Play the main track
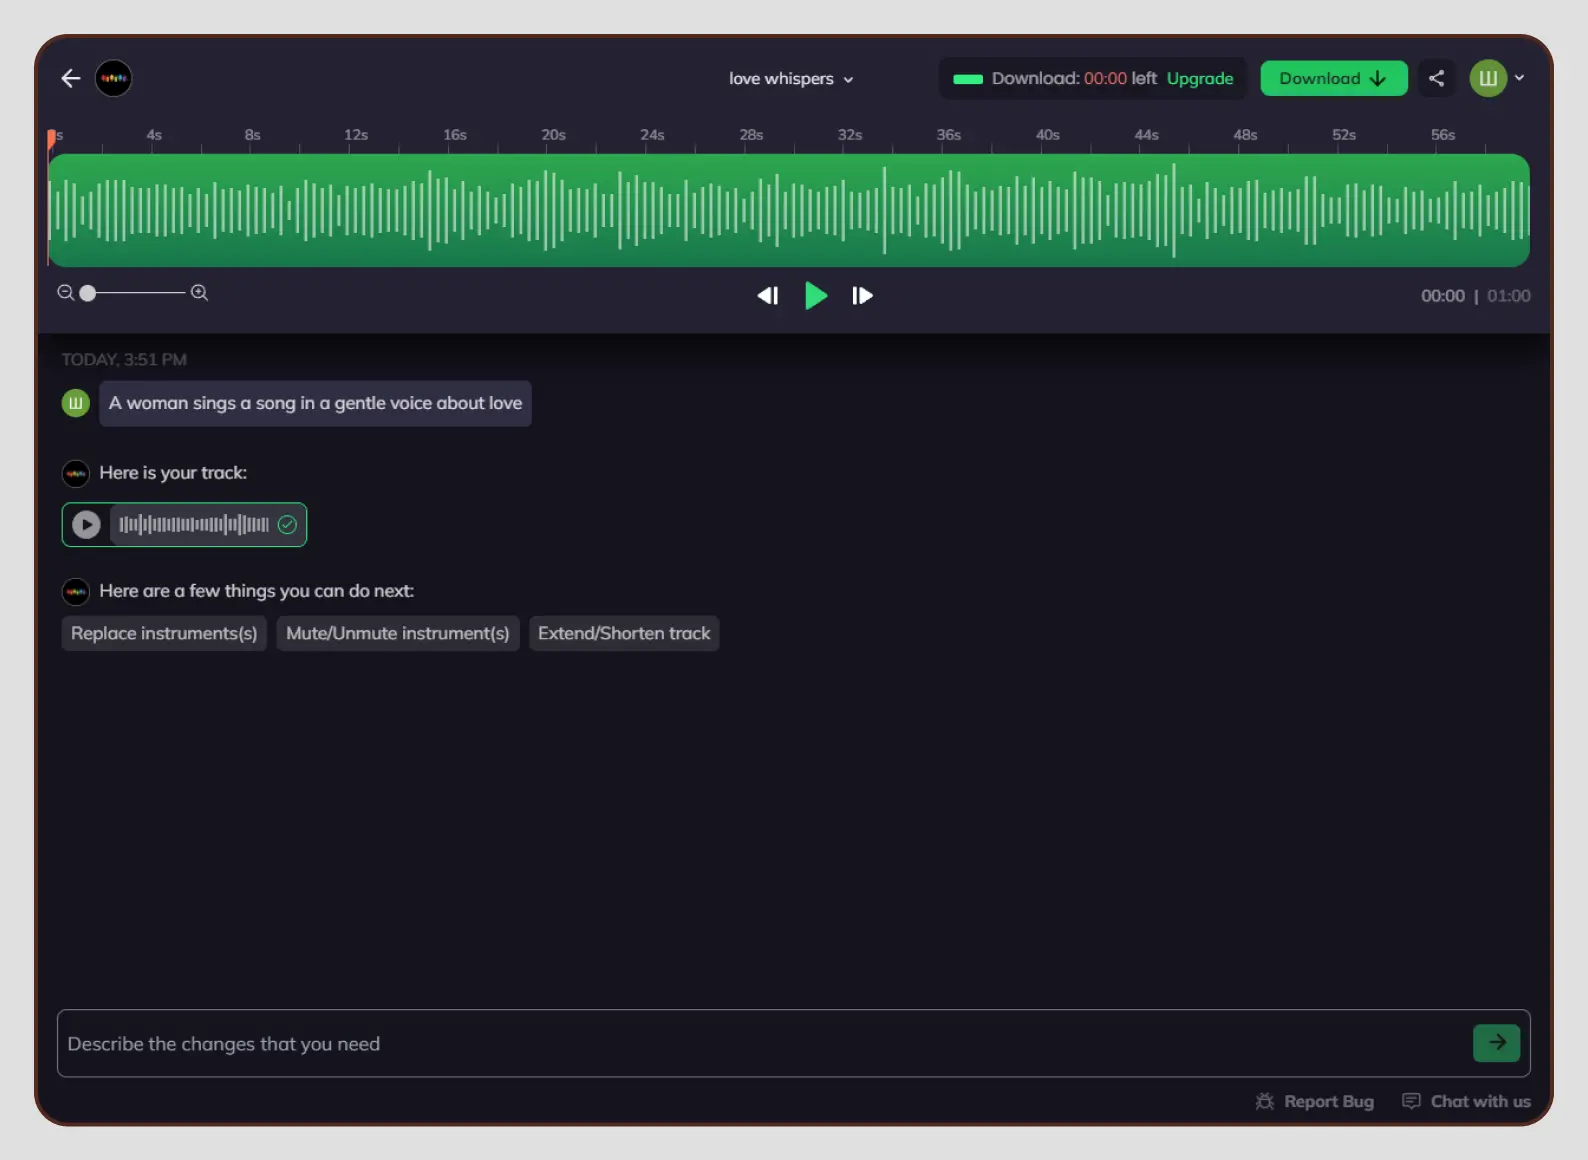This screenshot has height=1160, width=1588. pos(815,295)
